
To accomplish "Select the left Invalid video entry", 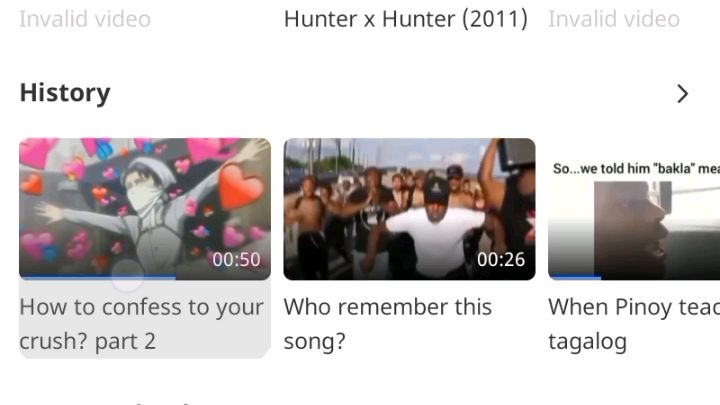I will point(85,19).
